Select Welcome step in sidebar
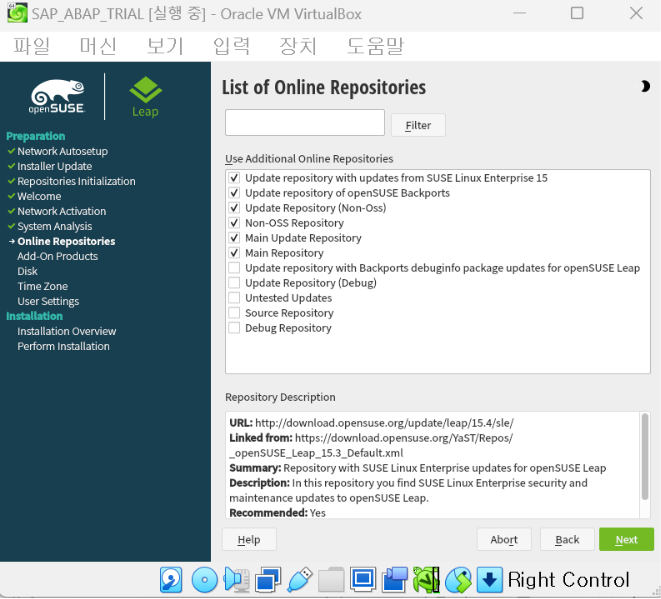 [x=39, y=196]
